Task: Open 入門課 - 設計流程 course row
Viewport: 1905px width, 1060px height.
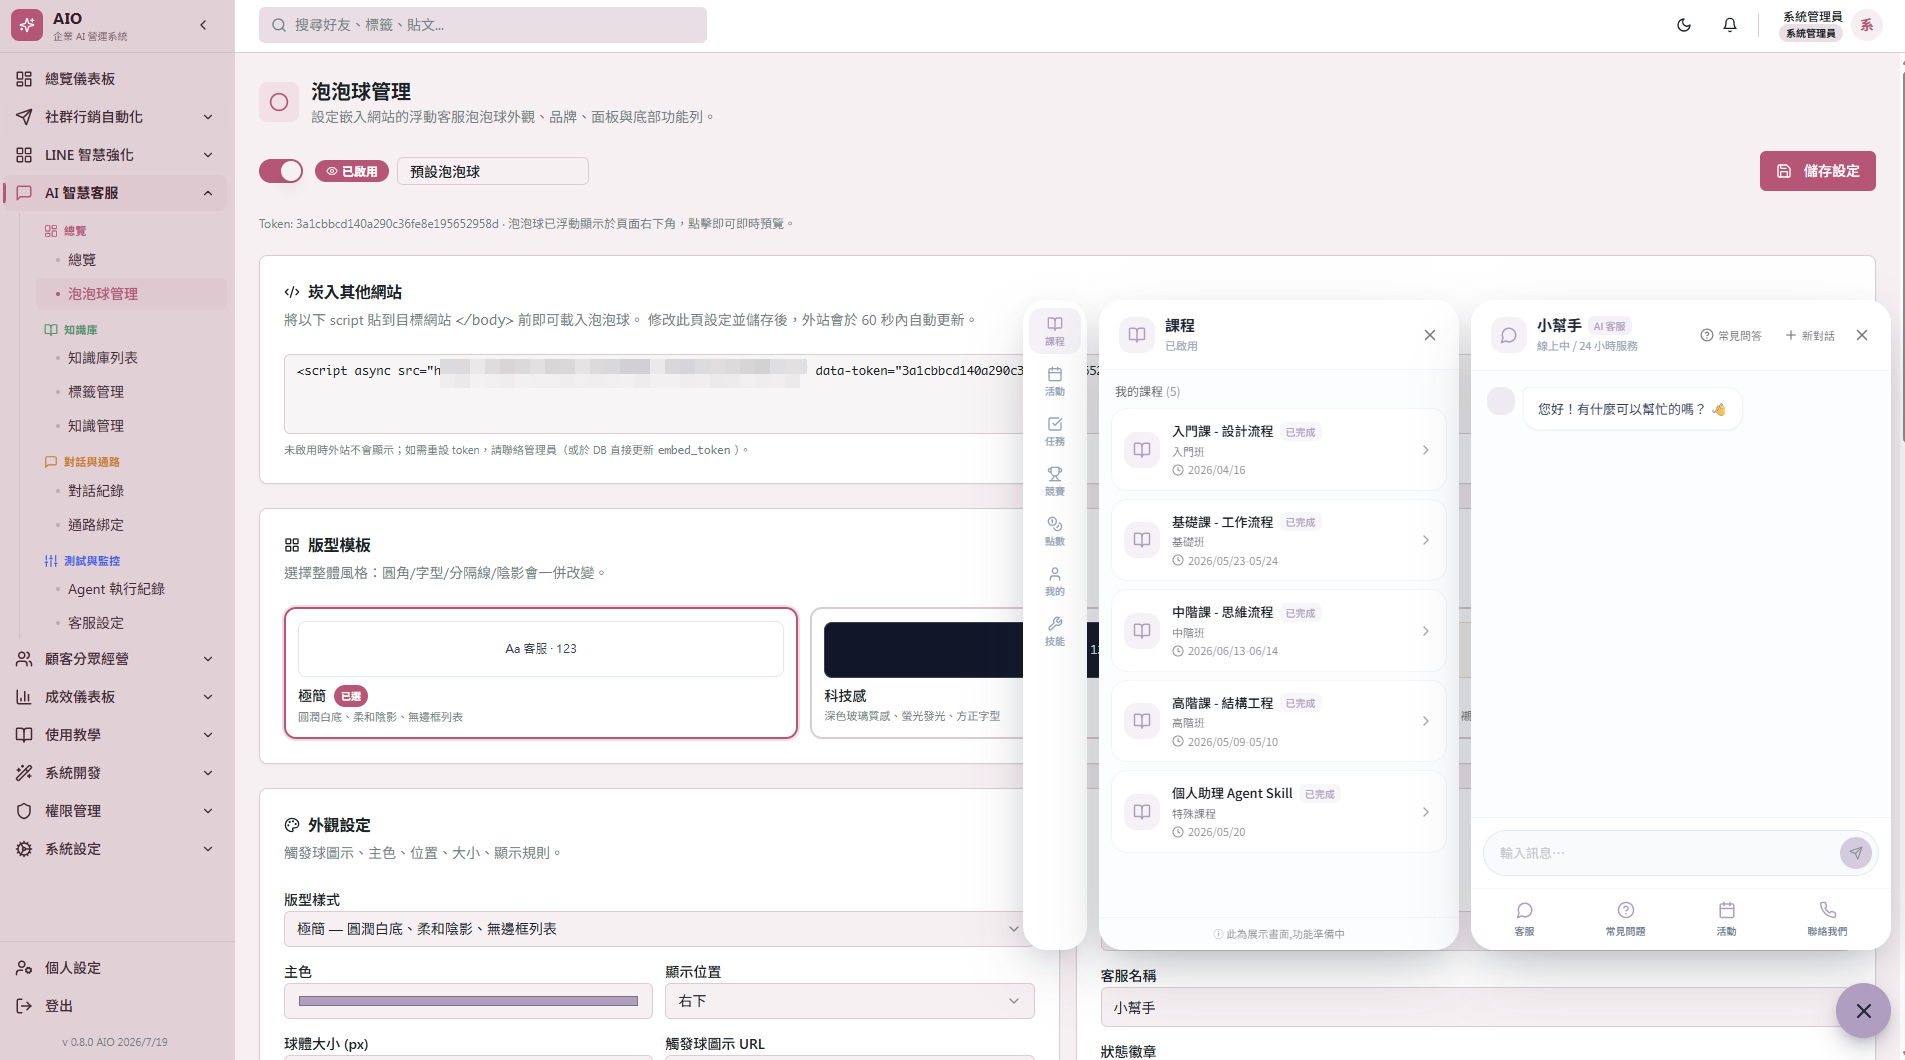Action: pyautogui.click(x=1278, y=450)
